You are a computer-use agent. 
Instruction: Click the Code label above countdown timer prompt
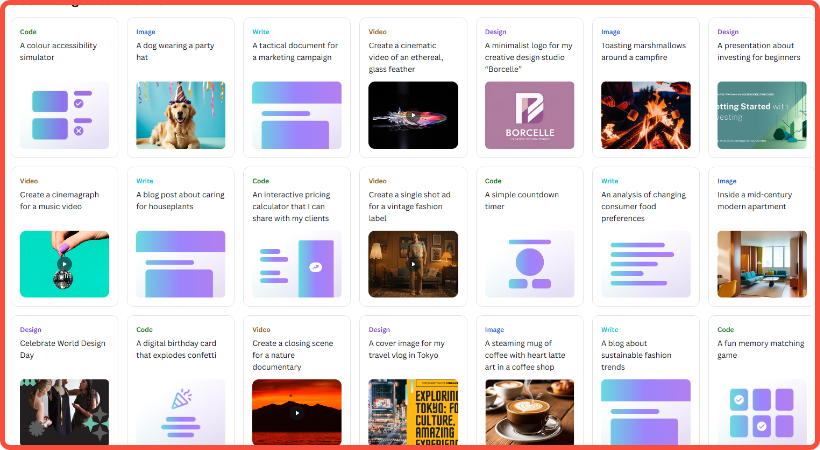click(493, 181)
